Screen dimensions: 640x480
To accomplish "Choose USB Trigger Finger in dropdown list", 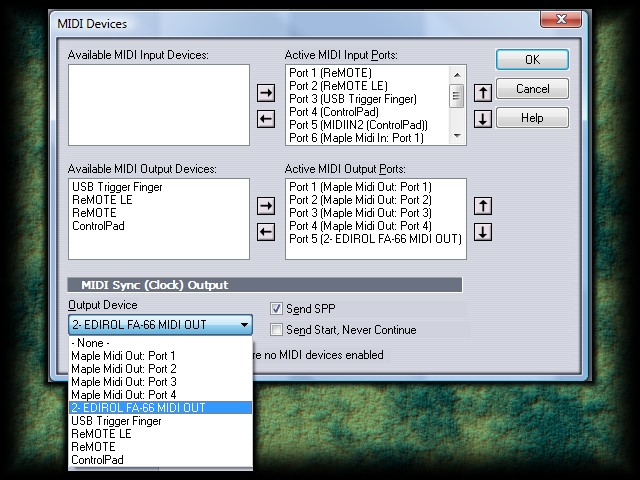I will pos(160,421).
